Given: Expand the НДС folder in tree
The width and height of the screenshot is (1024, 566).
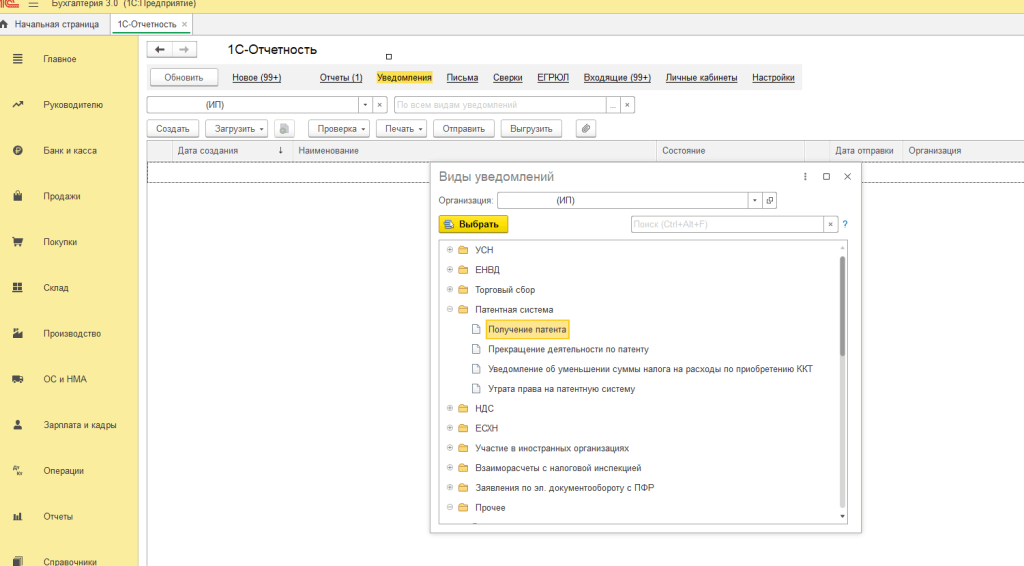Looking at the screenshot, I should coord(450,408).
